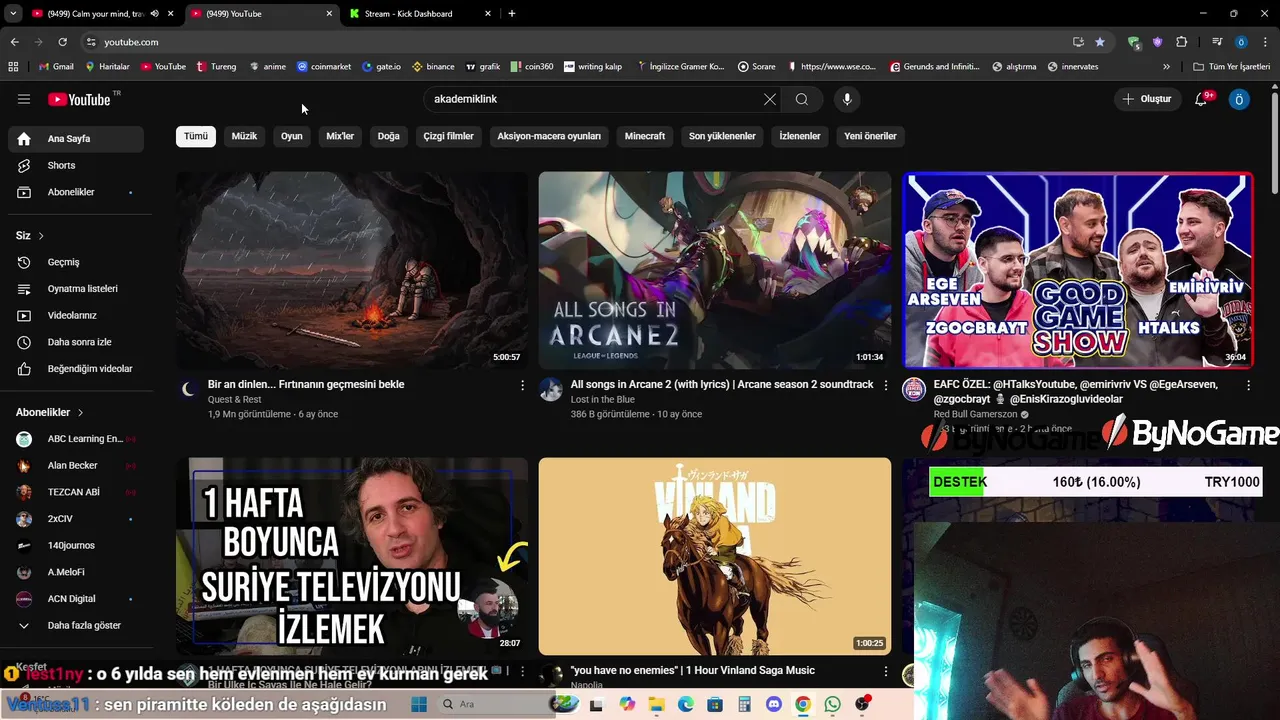Open options for Arcane 2 songs video
1280x720 pixels.
[x=885, y=385]
